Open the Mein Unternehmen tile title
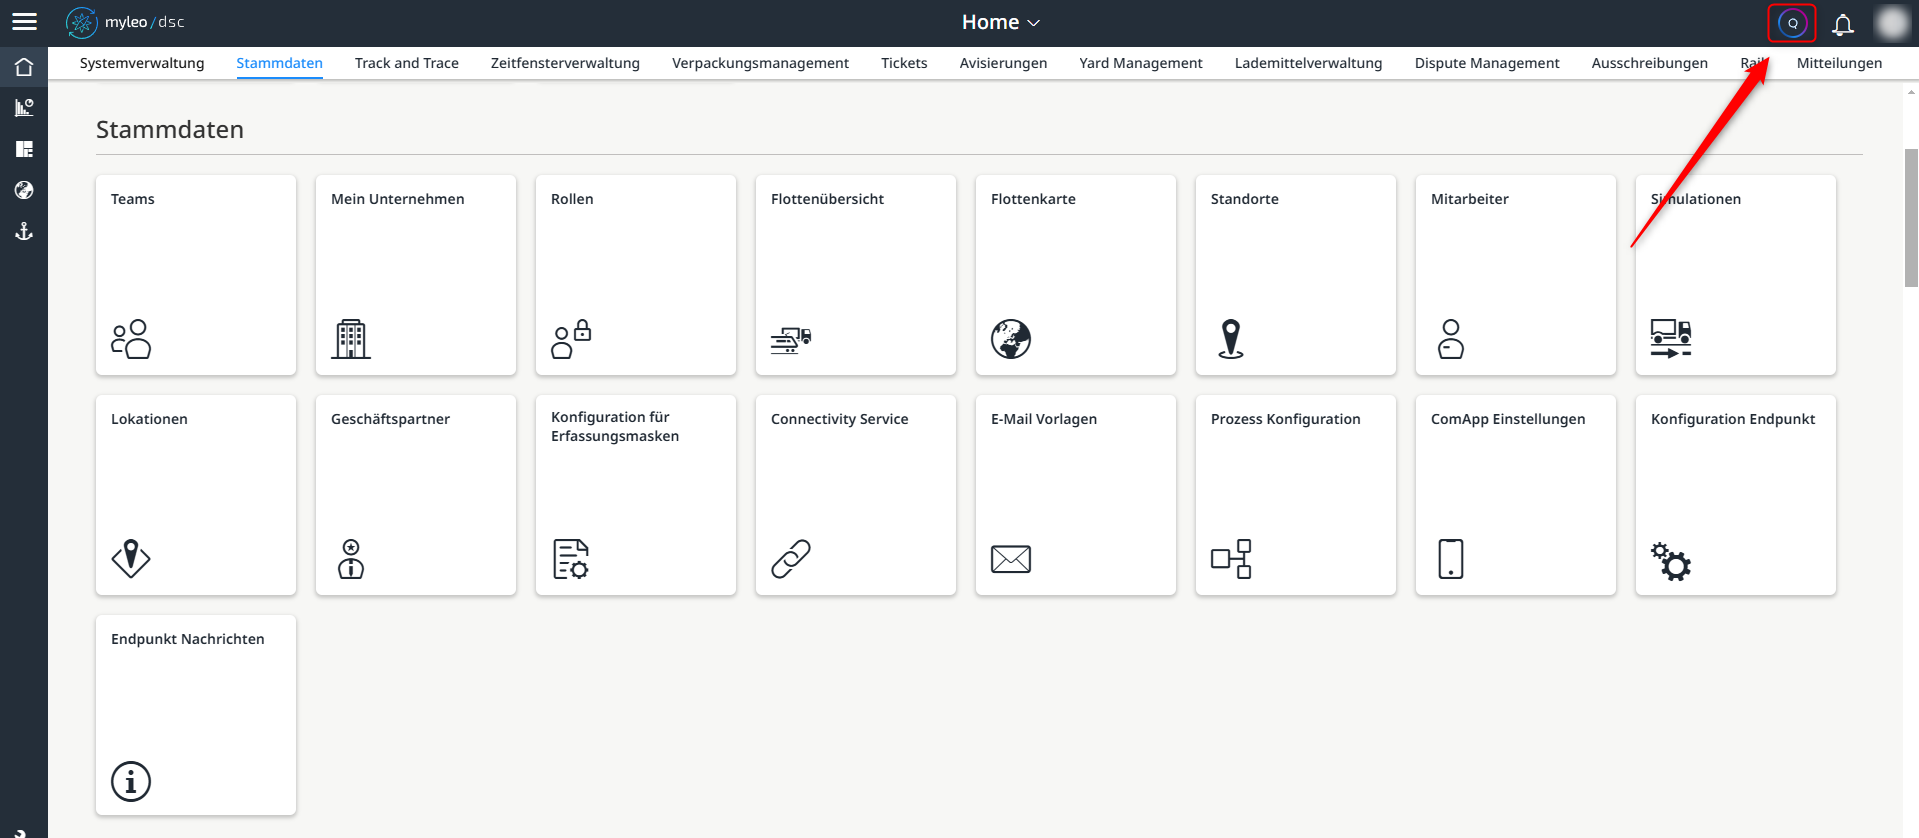This screenshot has width=1919, height=838. click(x=398, y=199)
